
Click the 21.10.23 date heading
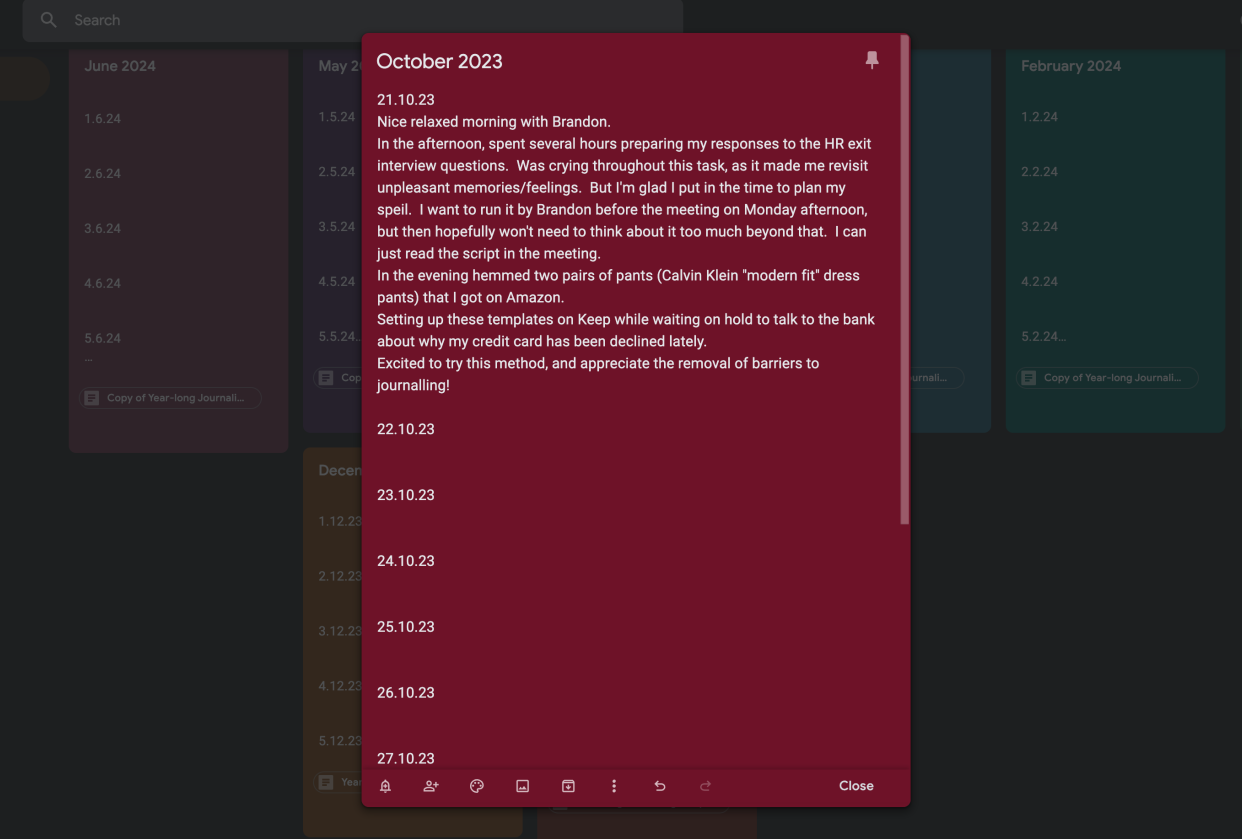(406, 100)
